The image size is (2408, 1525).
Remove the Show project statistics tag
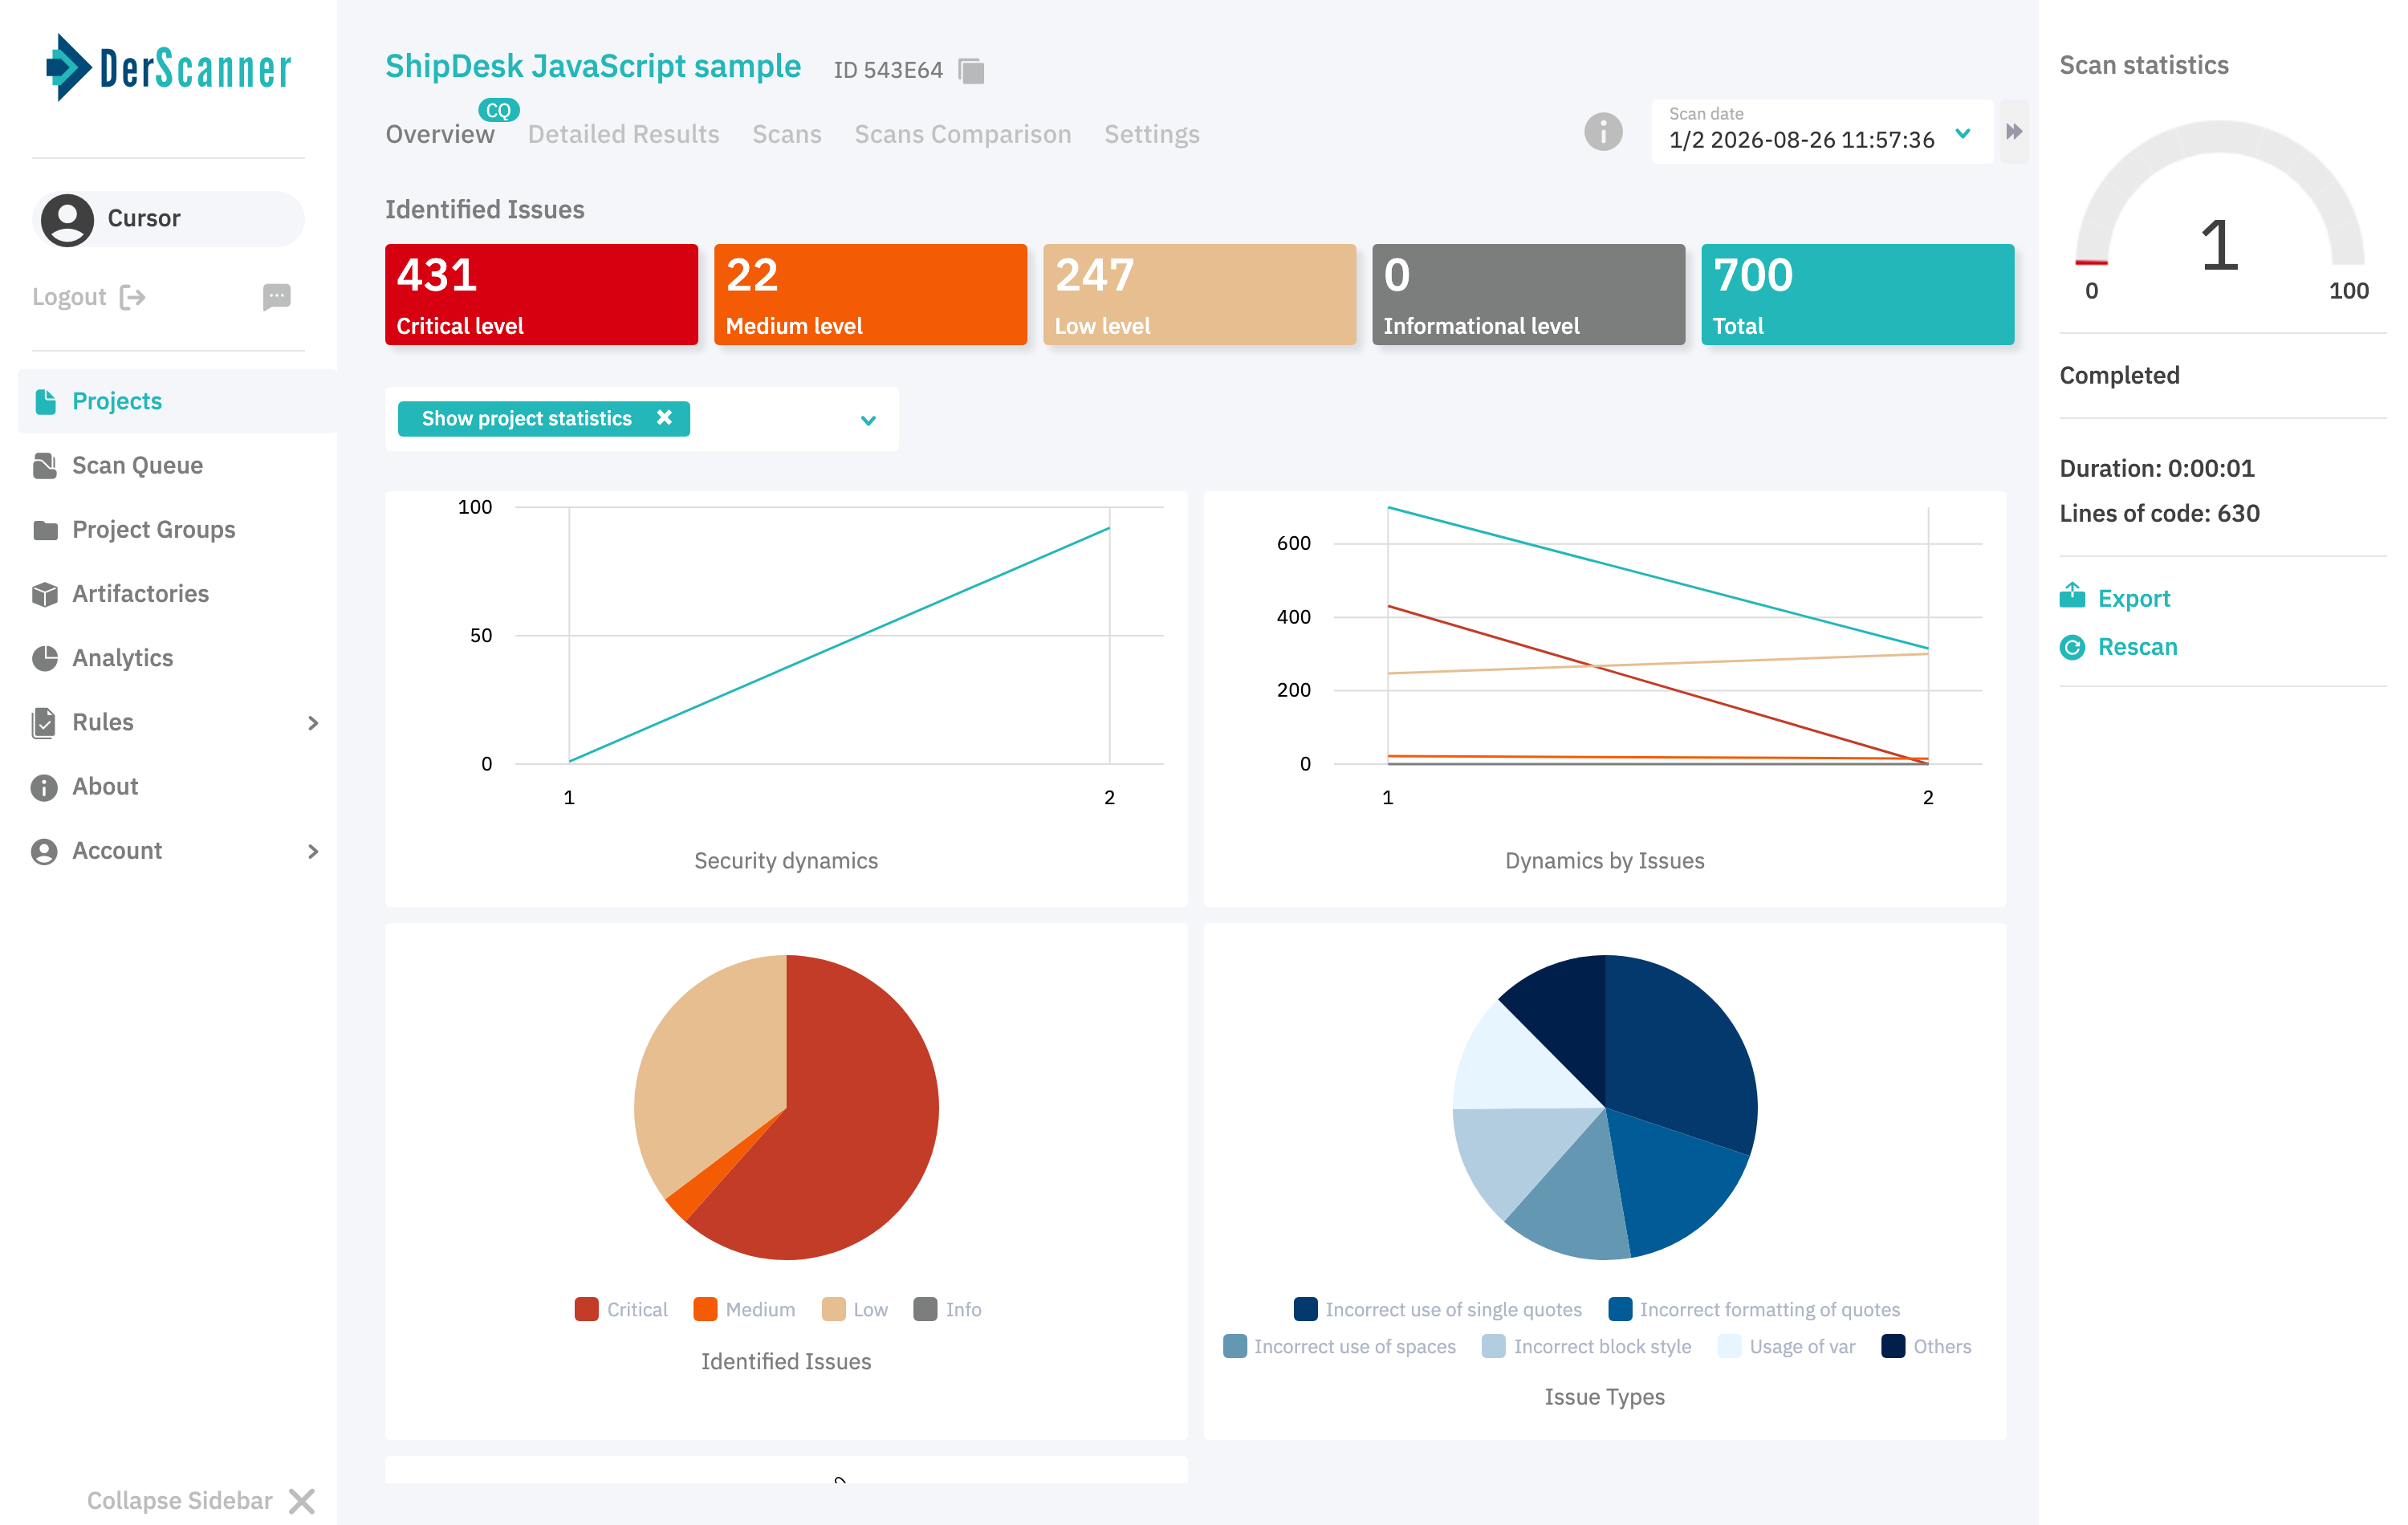[x=664, y=417]
